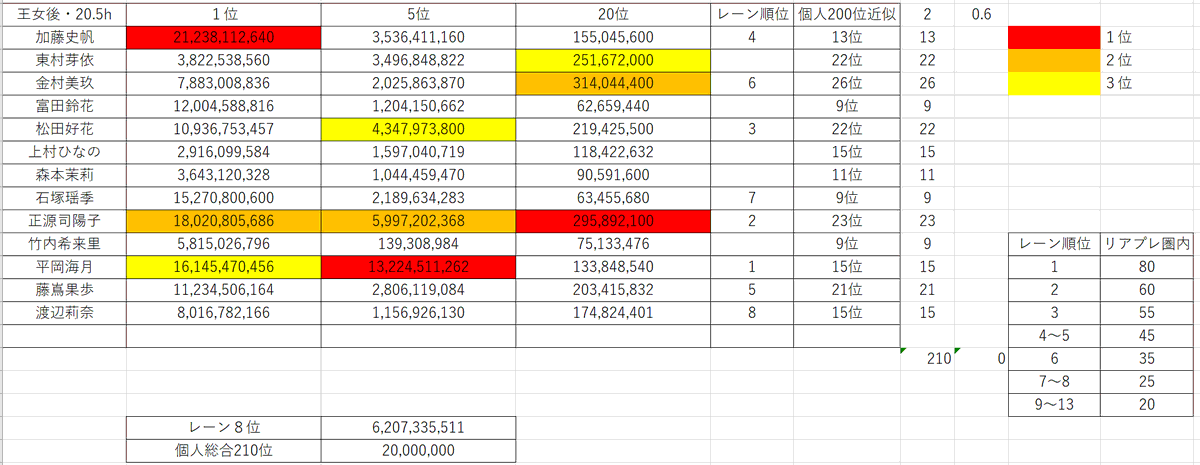Click the 4～5 lane rank cell

point(1054,336)
